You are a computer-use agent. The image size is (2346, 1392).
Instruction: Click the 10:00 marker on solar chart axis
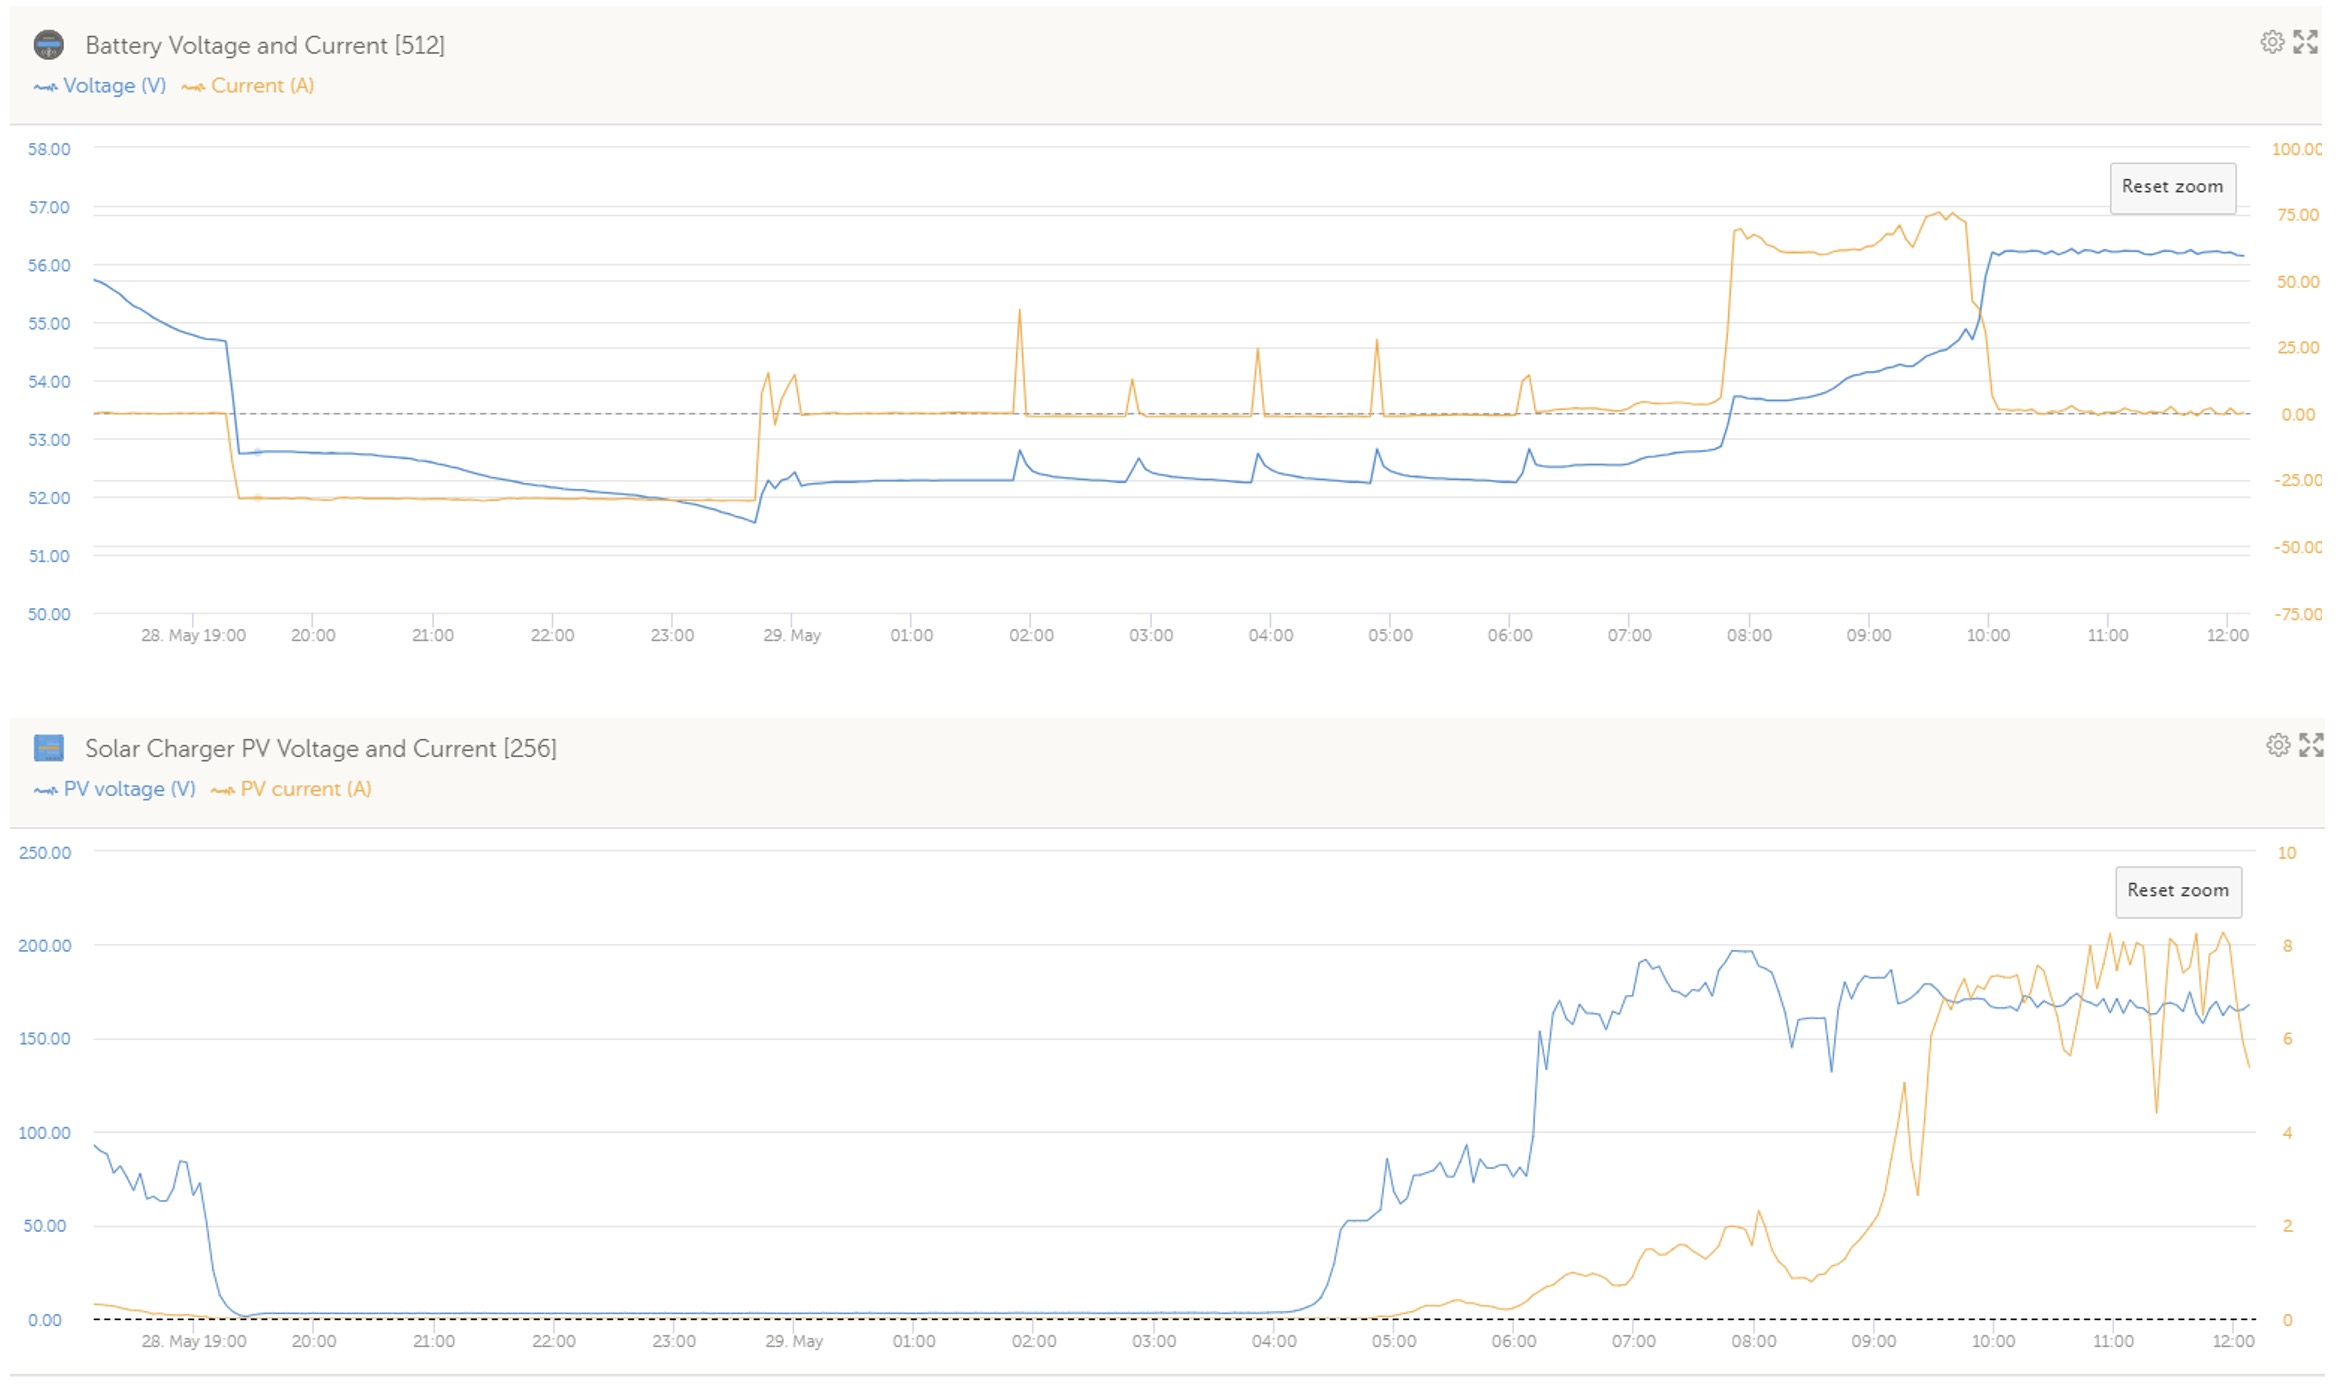tap(1992, 1341)
